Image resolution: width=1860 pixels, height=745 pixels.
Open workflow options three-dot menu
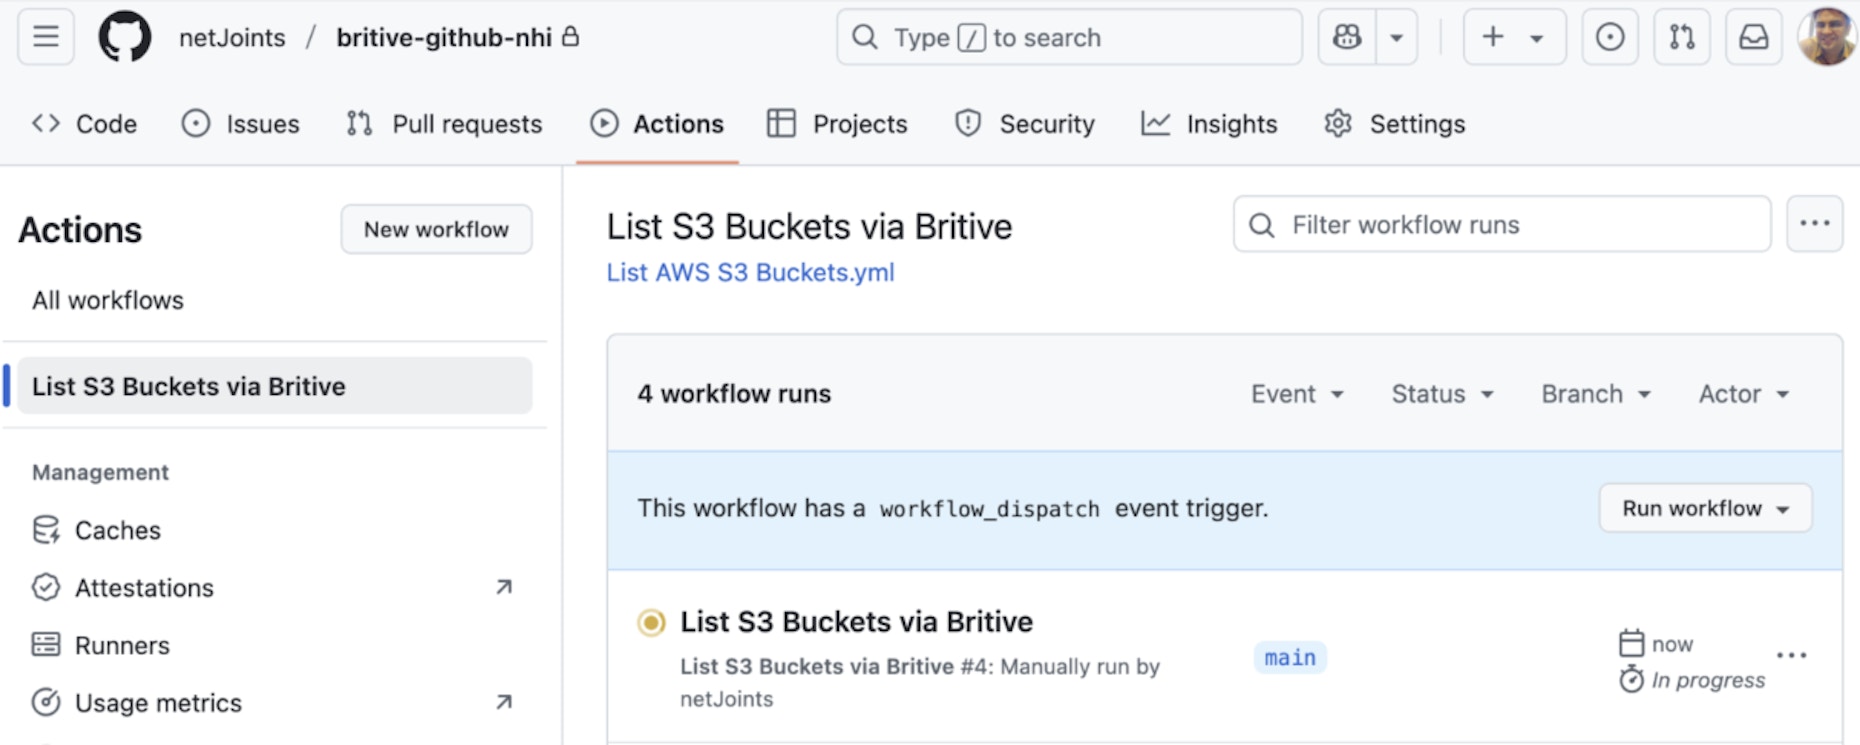coord(1814,224)
